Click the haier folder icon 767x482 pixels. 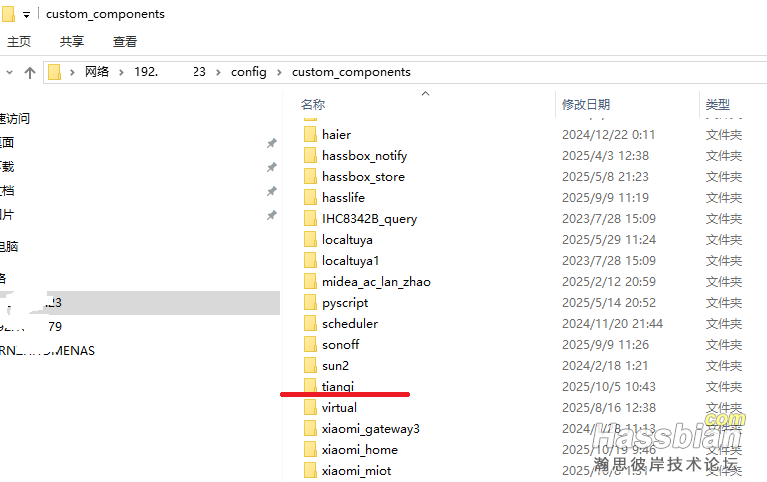[309, 134]
